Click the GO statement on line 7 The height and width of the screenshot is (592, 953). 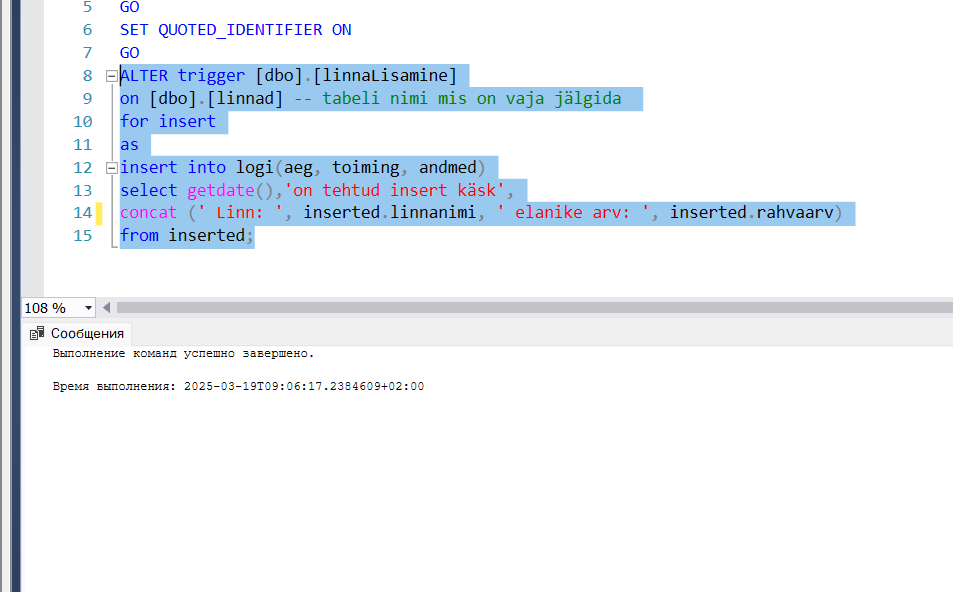pyautogui.click(x=129, y=53)
